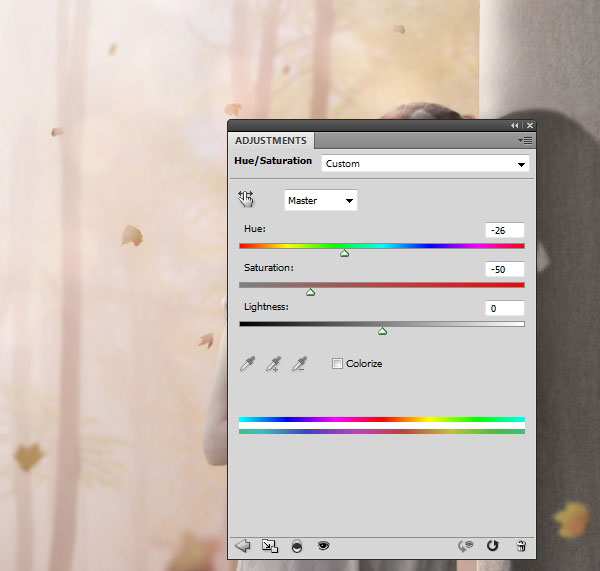Click the Hue: label
The image size is (600, 571).
coord(255,229)
